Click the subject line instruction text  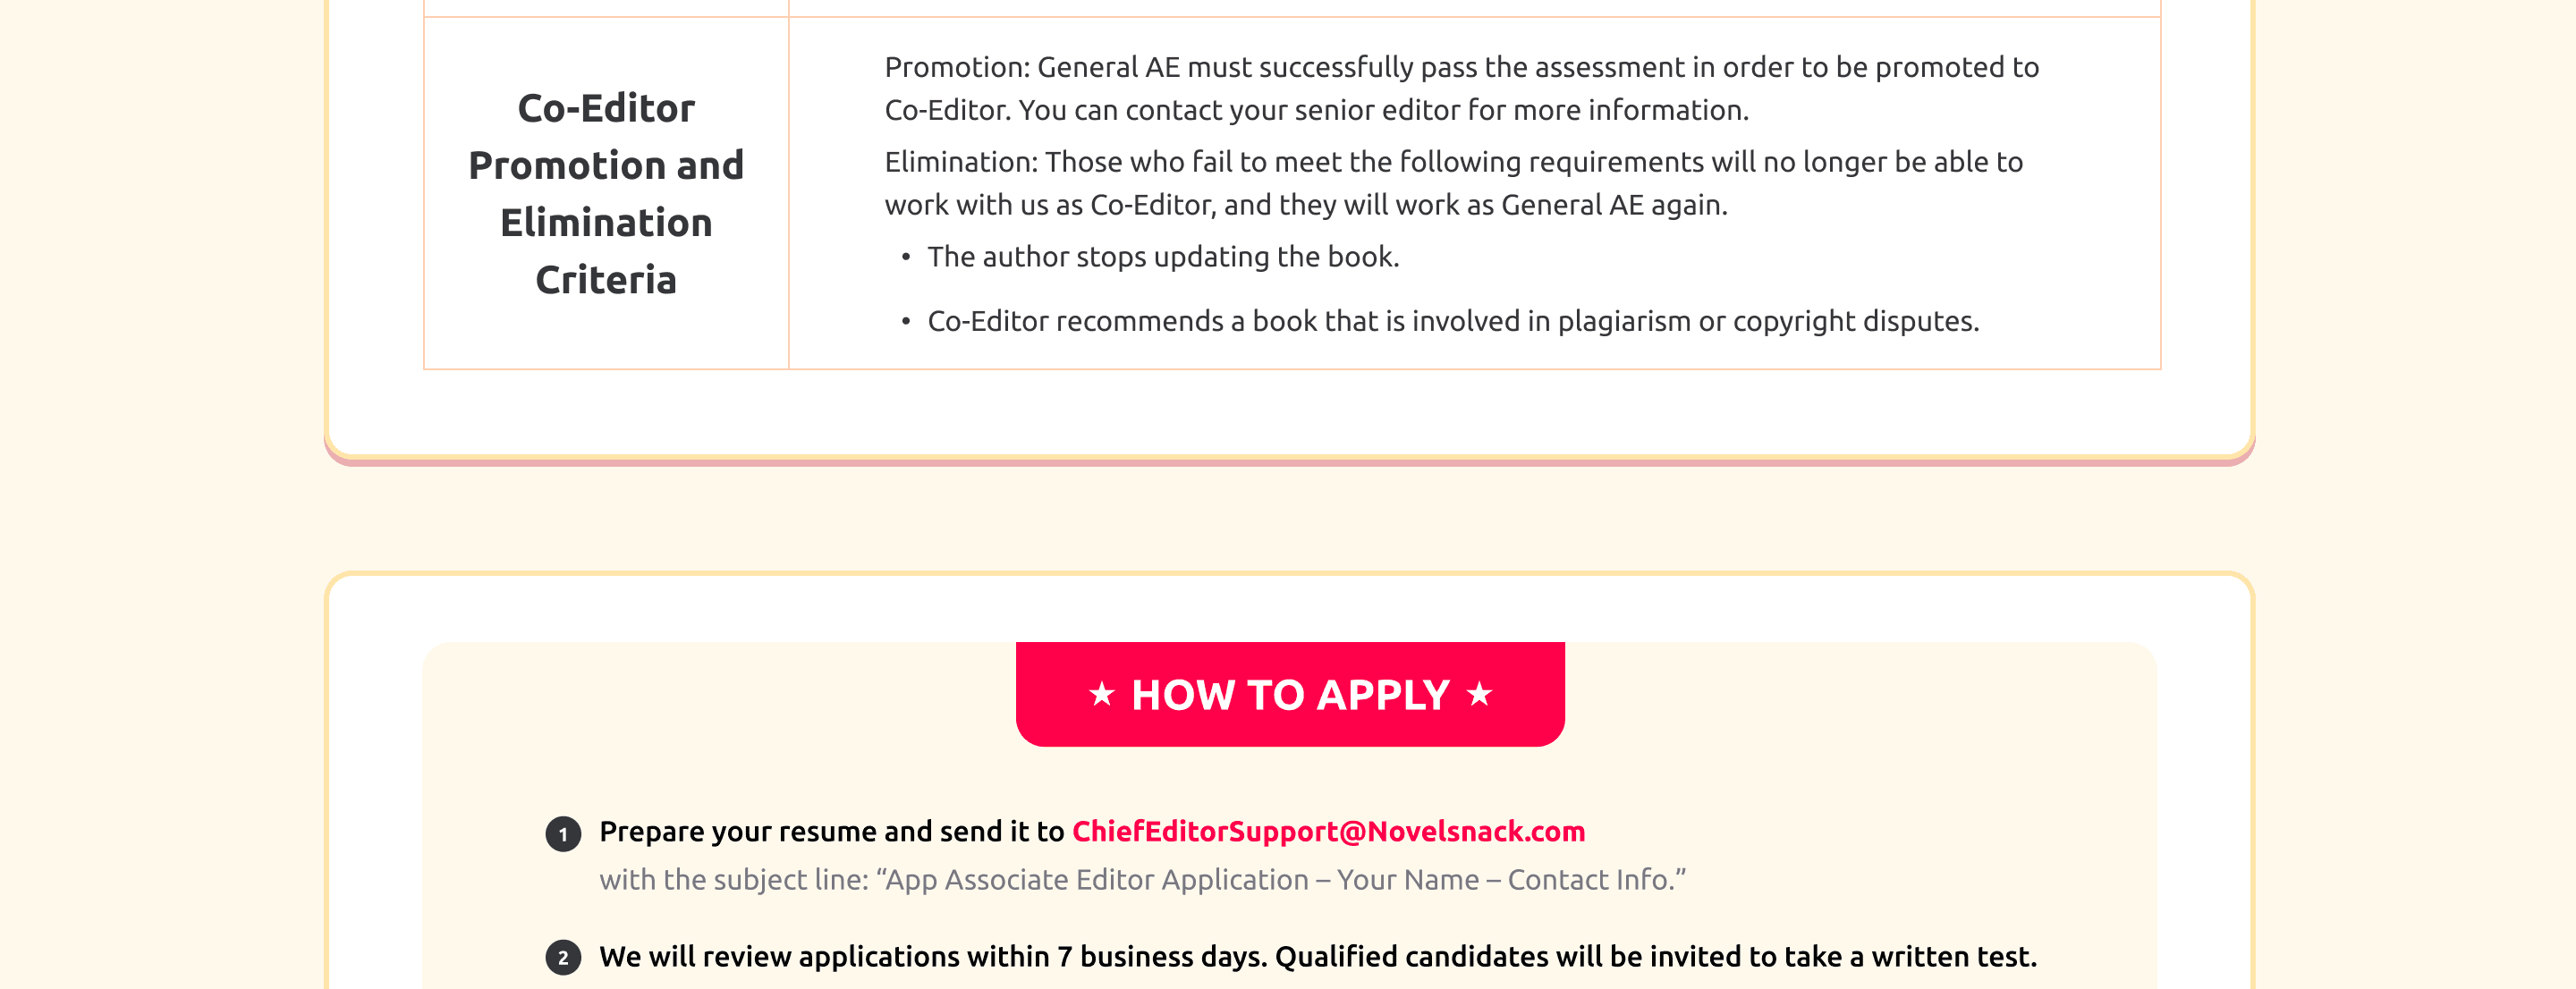coord(1142,880)
